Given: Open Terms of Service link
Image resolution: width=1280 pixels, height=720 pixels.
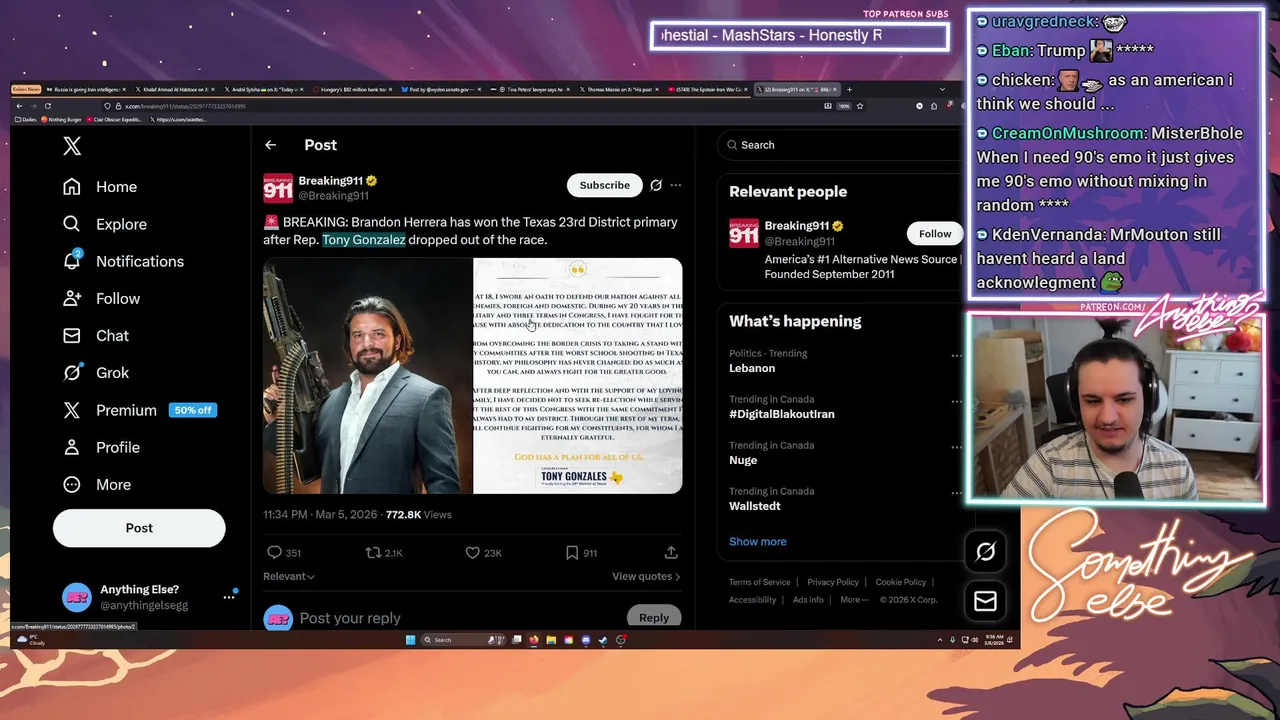Looking at the screenshot, I should coord(759,582).
